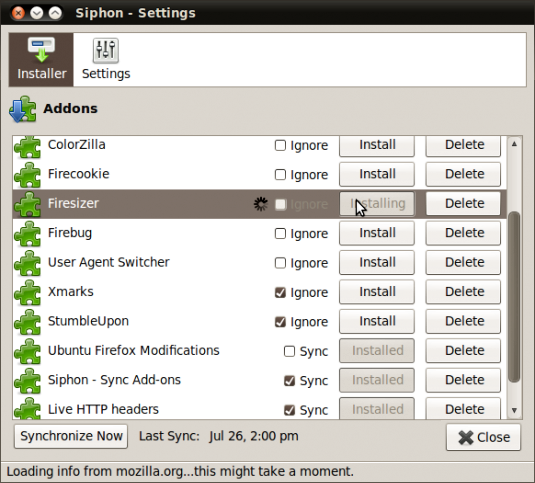Click the Firebug puzzle piece icon

tap(27, 234)
